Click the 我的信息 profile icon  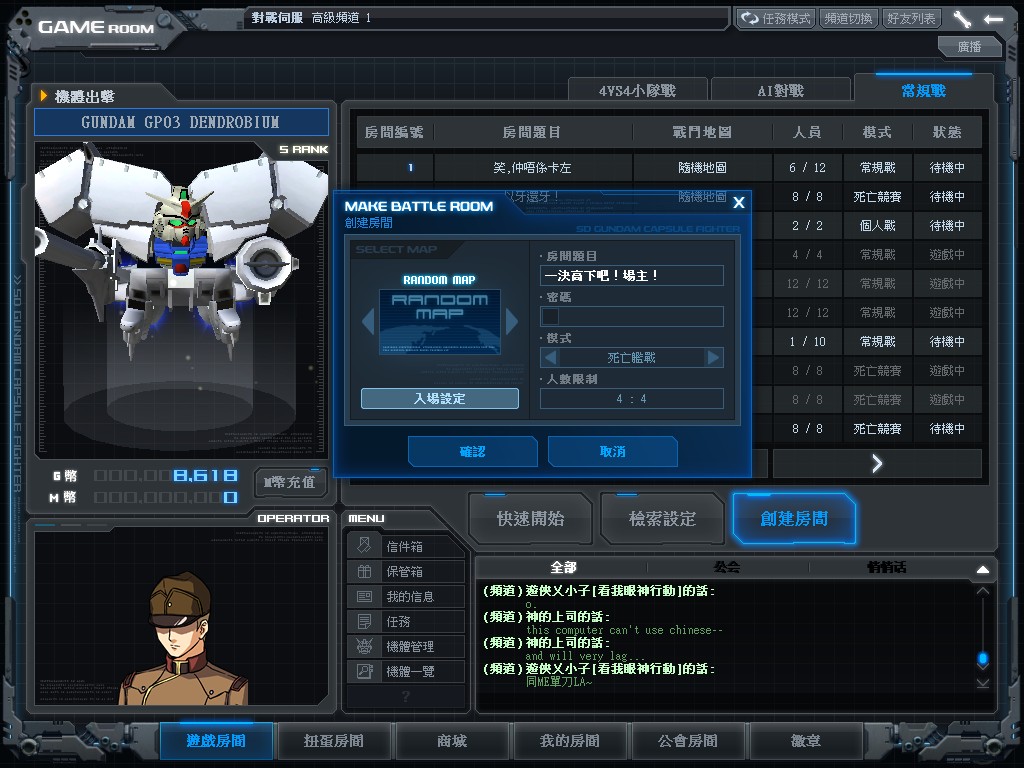pos(364,596)
